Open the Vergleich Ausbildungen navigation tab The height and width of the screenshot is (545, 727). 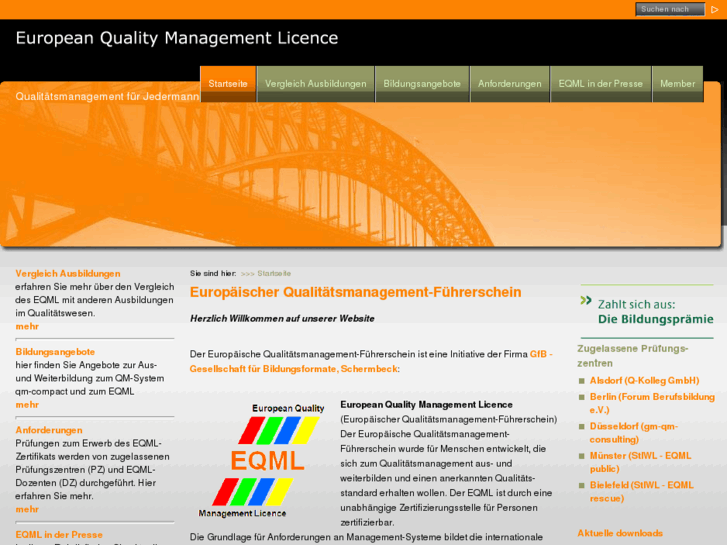point(315,84)
